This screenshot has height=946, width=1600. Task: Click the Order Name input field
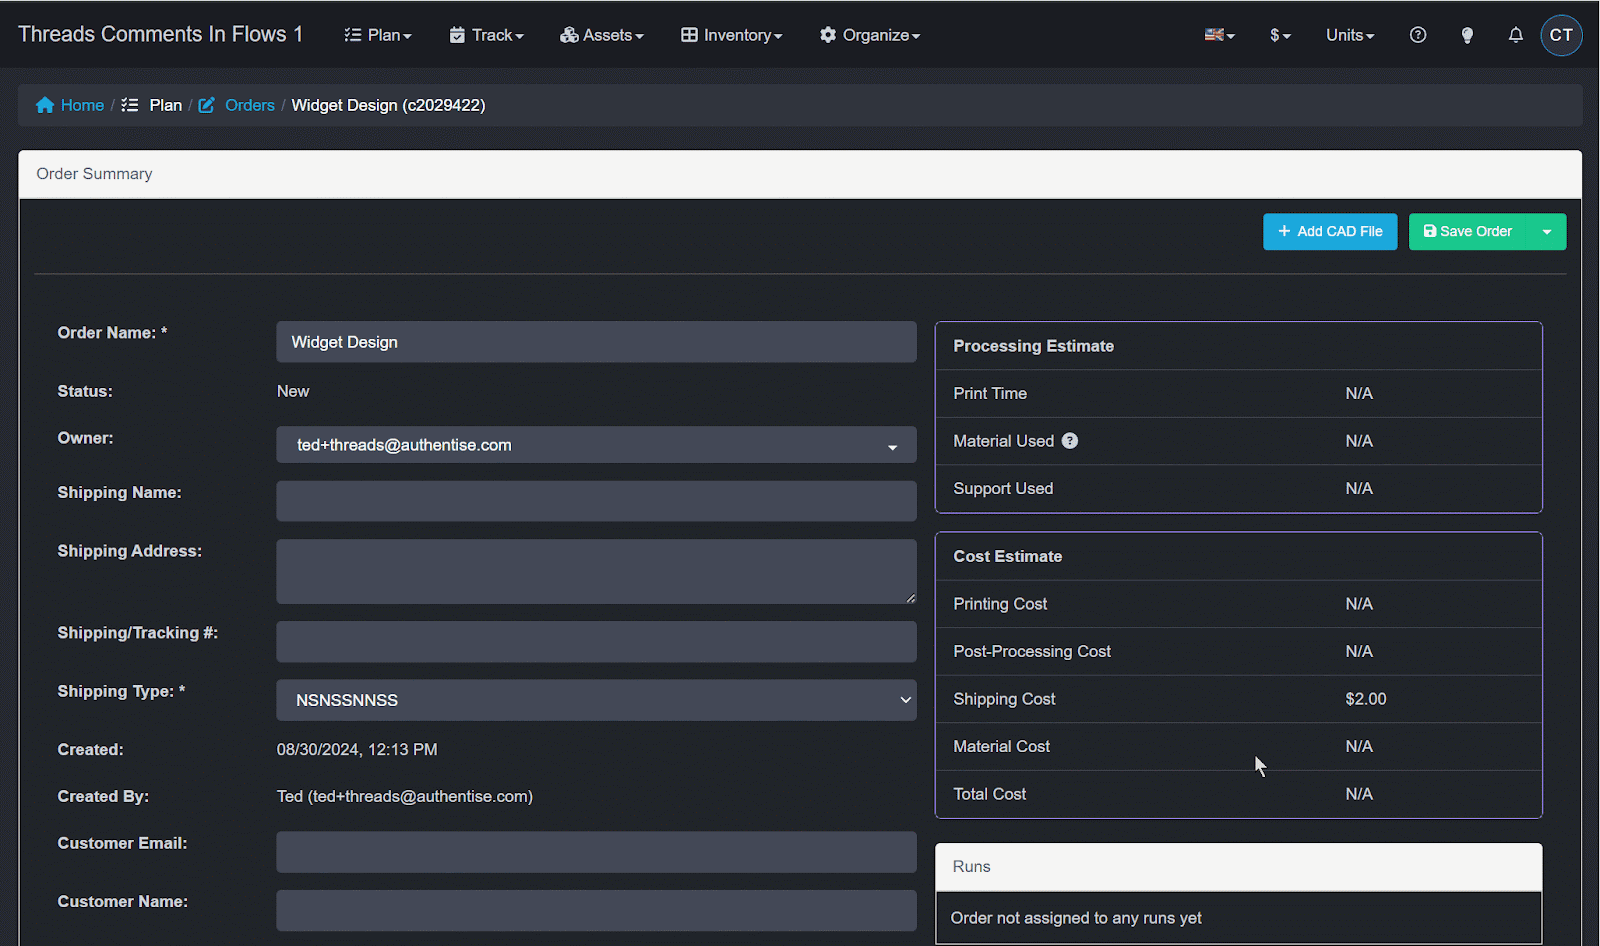(596, 342)
